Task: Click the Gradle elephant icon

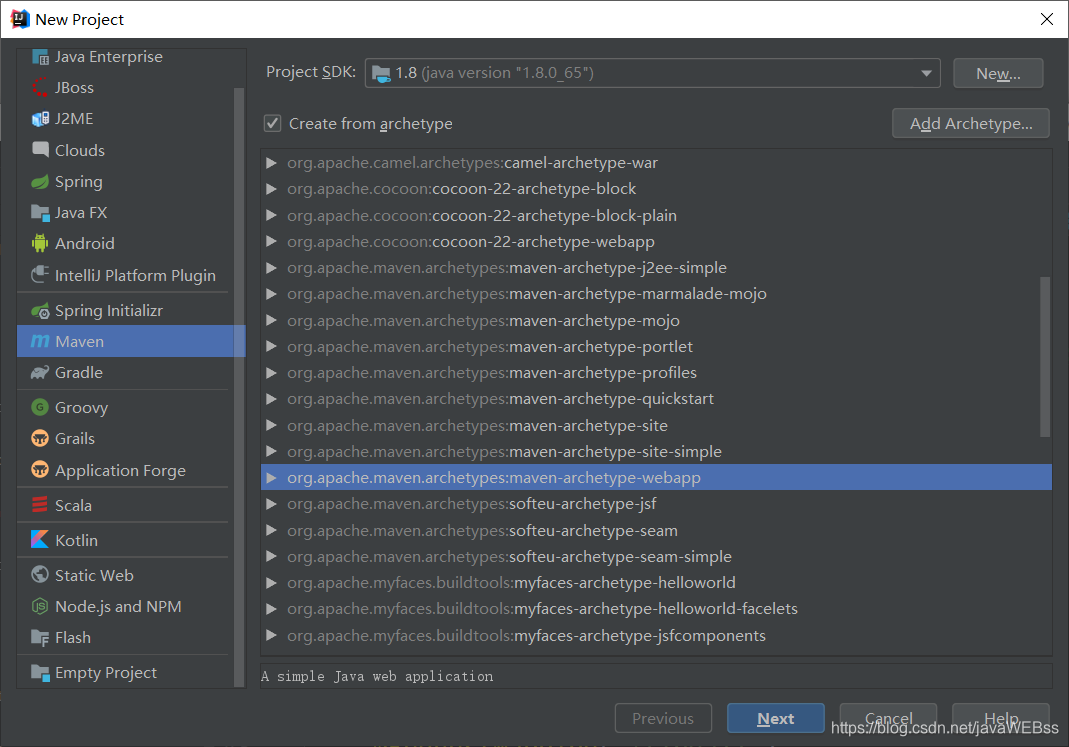Action: (40, 373)
